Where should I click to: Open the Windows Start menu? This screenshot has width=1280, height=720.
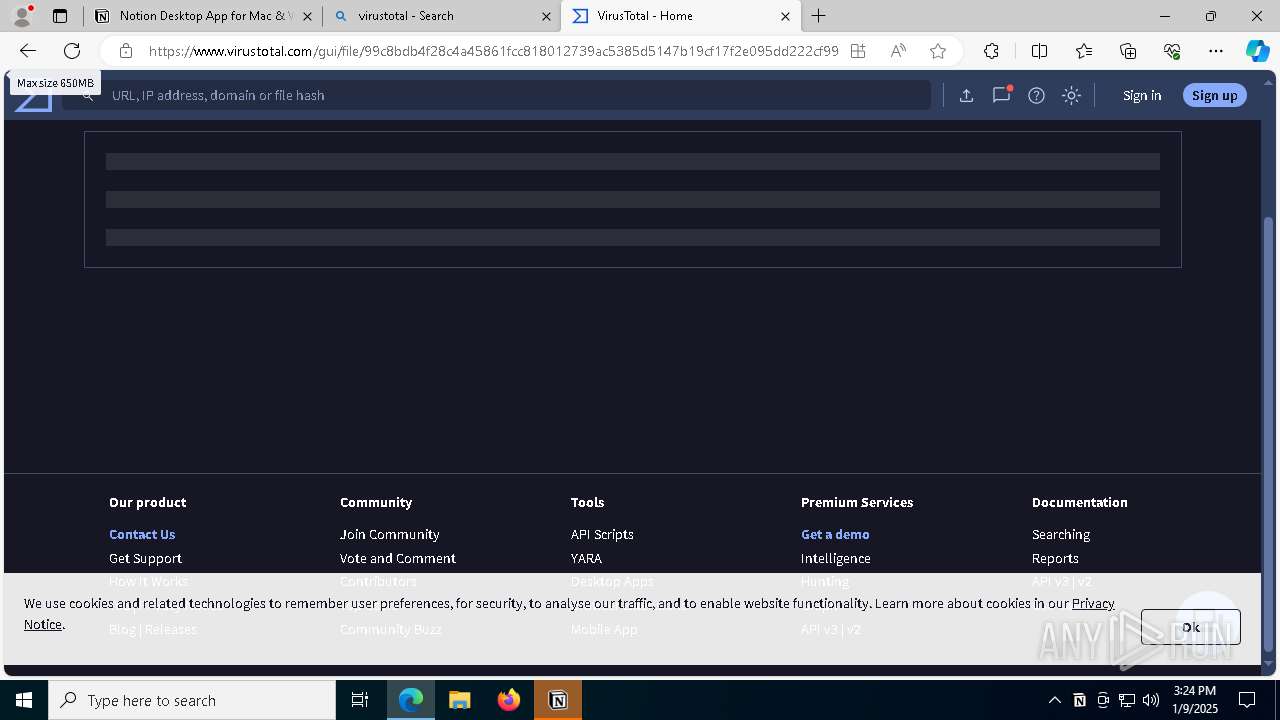click(x=24, y=700)
